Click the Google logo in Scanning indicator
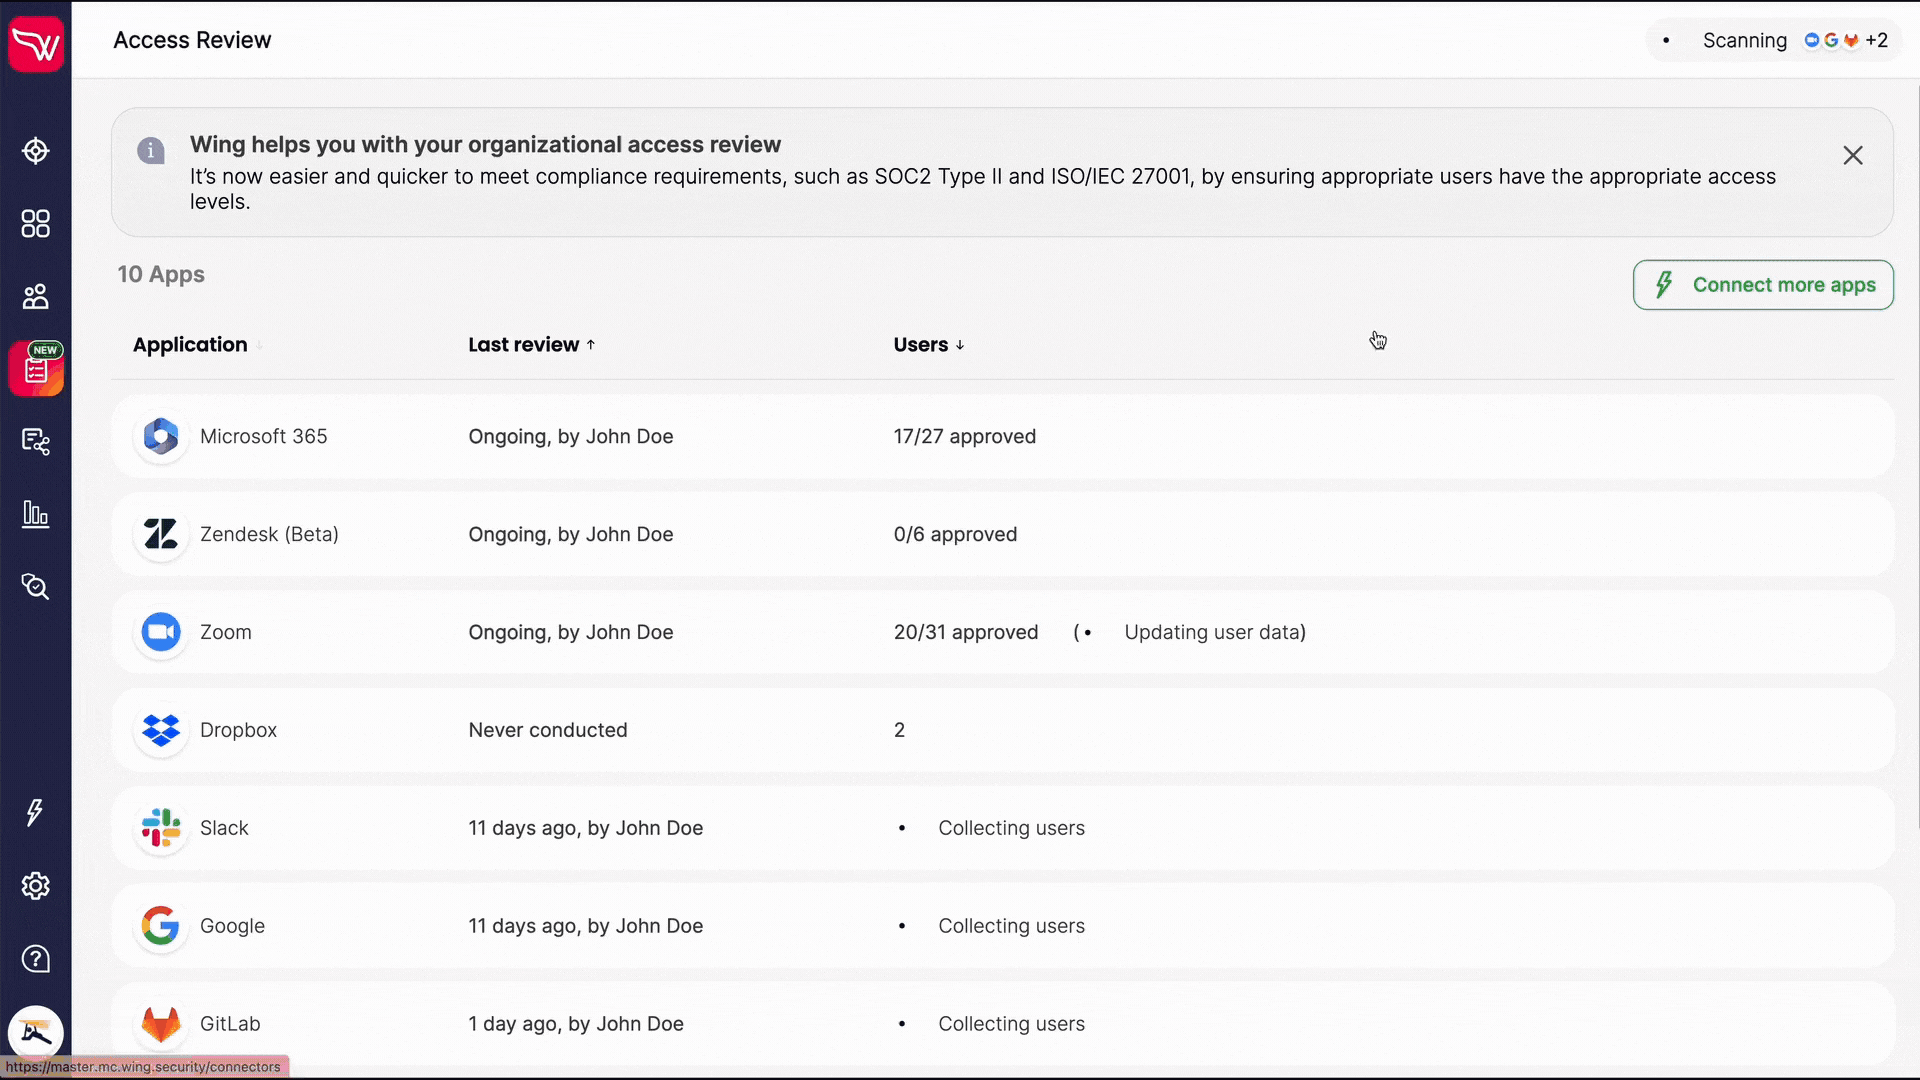 (x=1831, y=40)
